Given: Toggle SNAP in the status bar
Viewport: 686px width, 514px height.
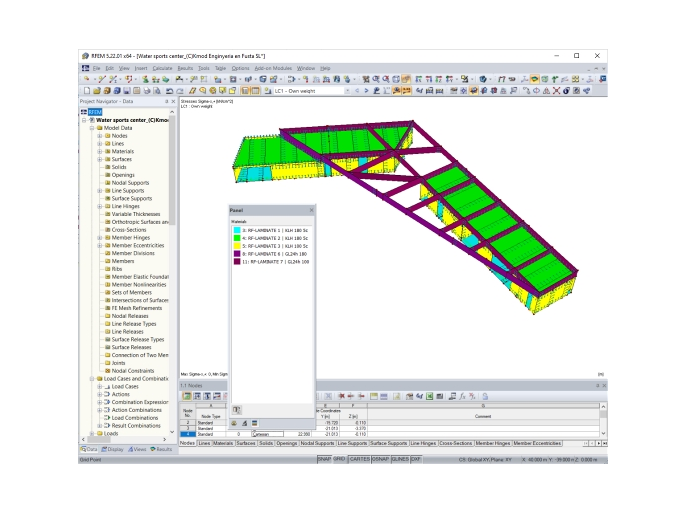Looking at the screenshot, I should click(x=324, y=459).
